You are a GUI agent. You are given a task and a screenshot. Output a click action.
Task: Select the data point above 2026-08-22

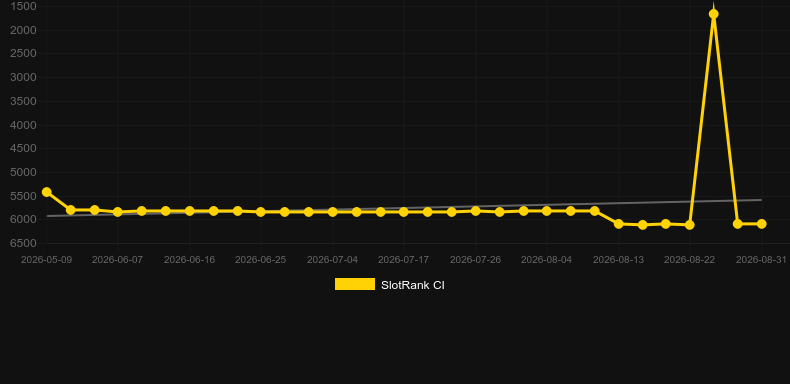(x=690, y=225)
